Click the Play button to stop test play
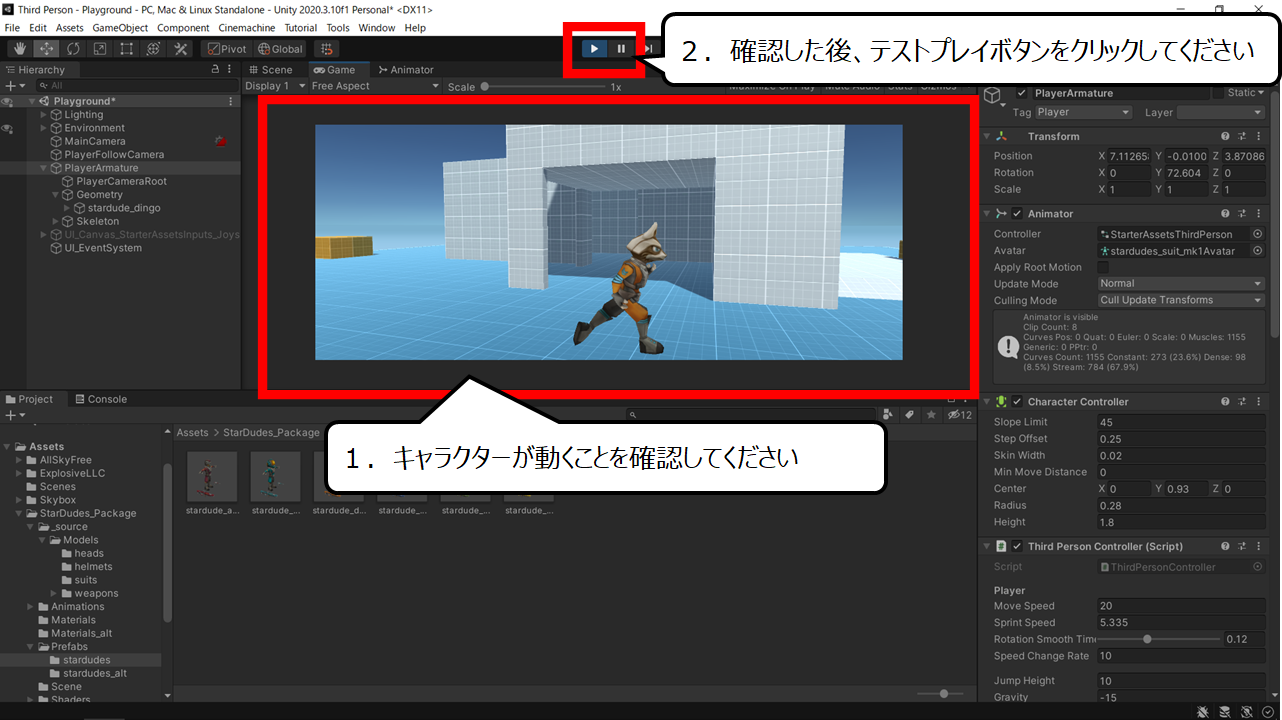The height and width of the screenshot is (720, 1282). [594, 48]
